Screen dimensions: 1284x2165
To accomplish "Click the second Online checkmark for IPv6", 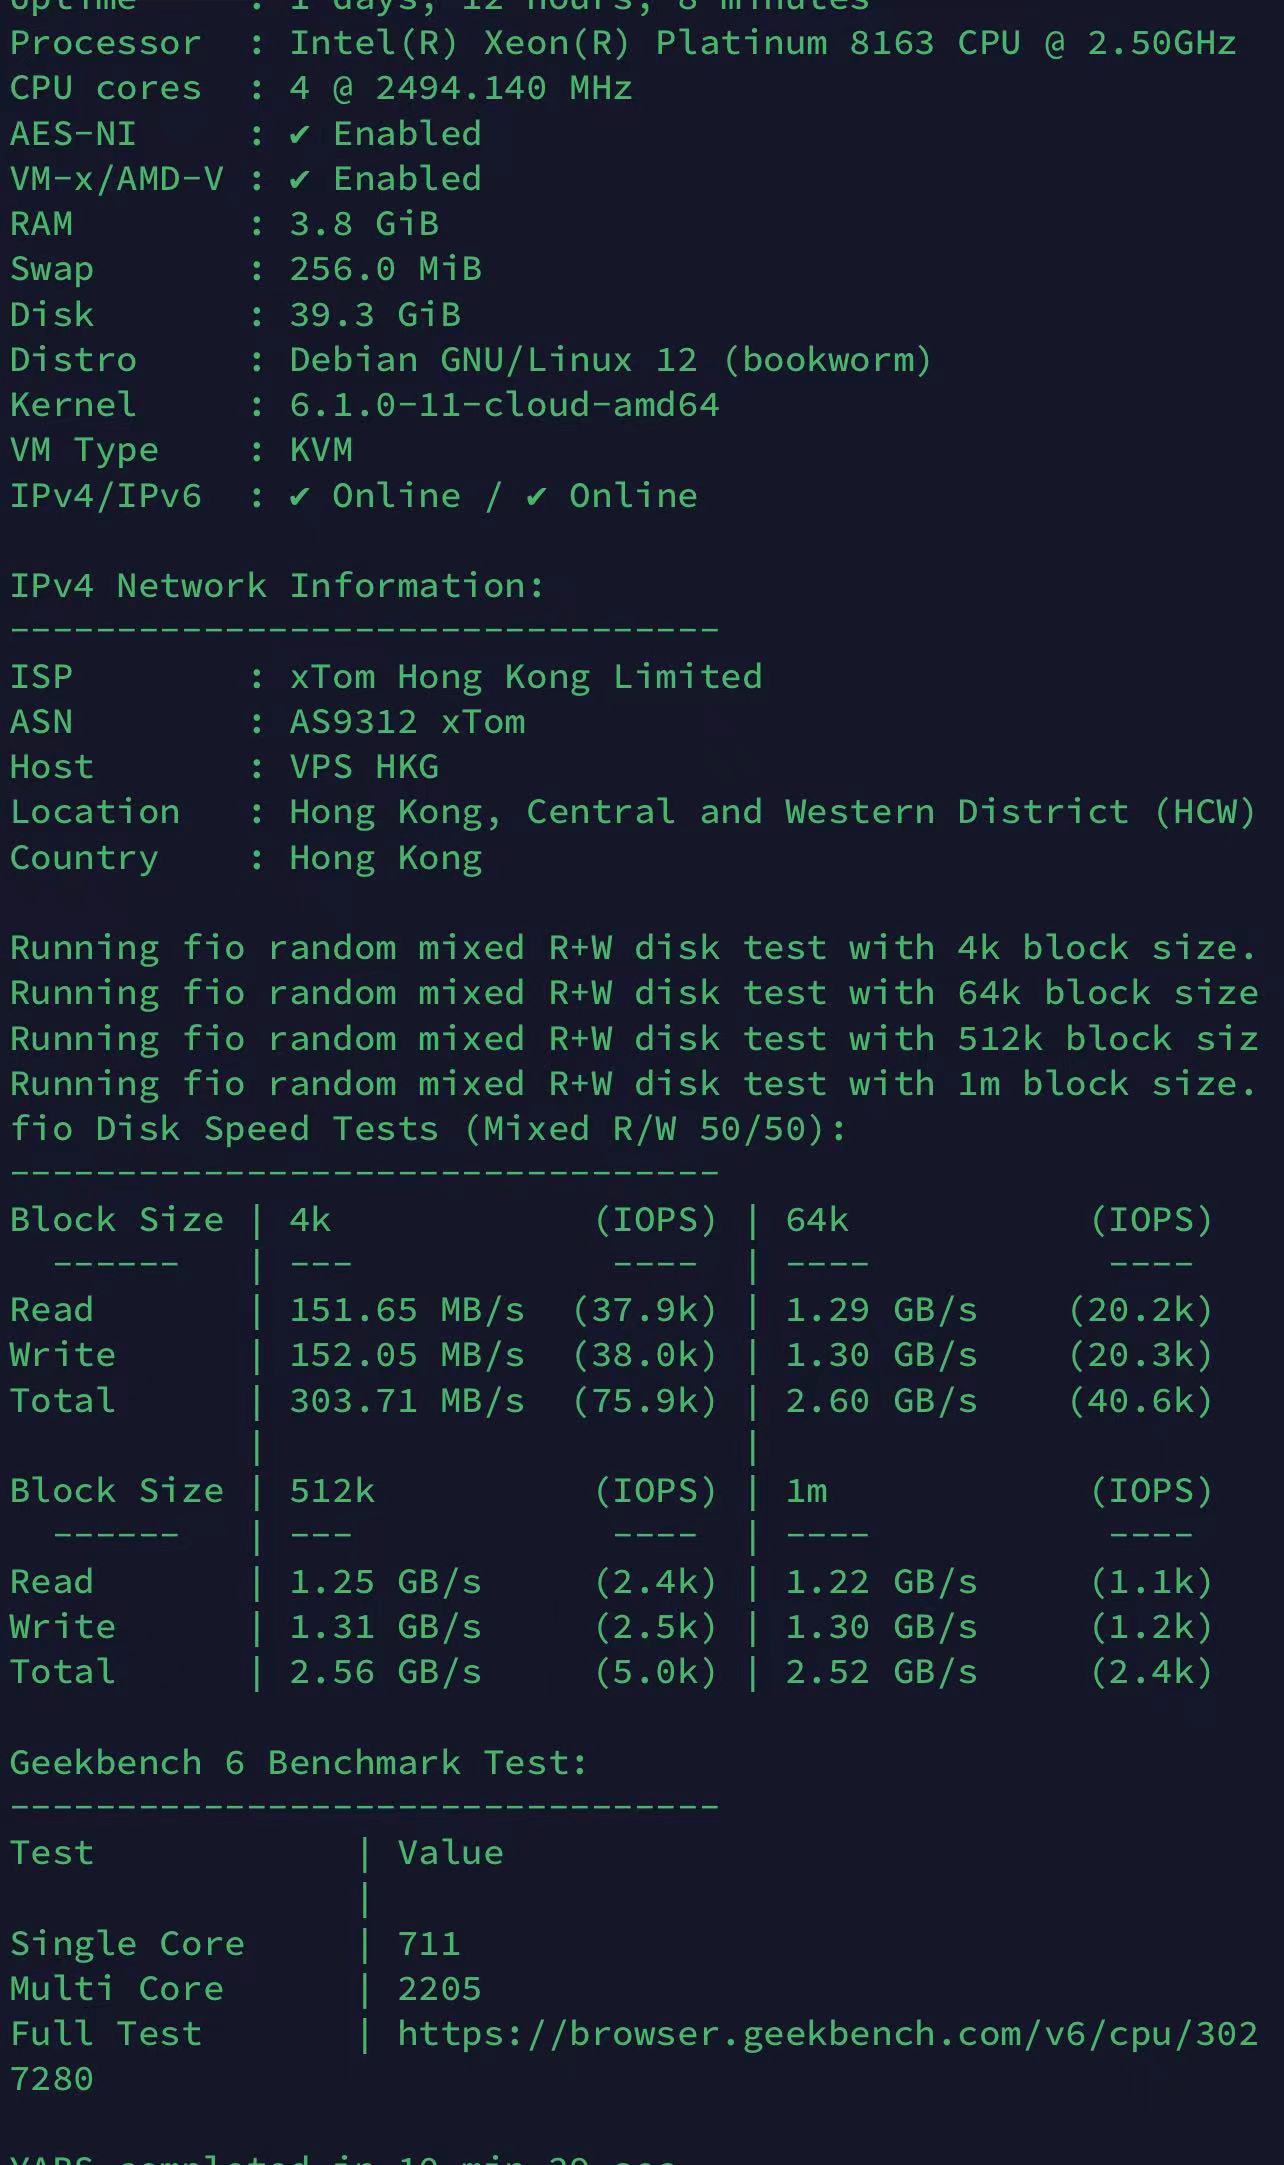I will point(537,496).
